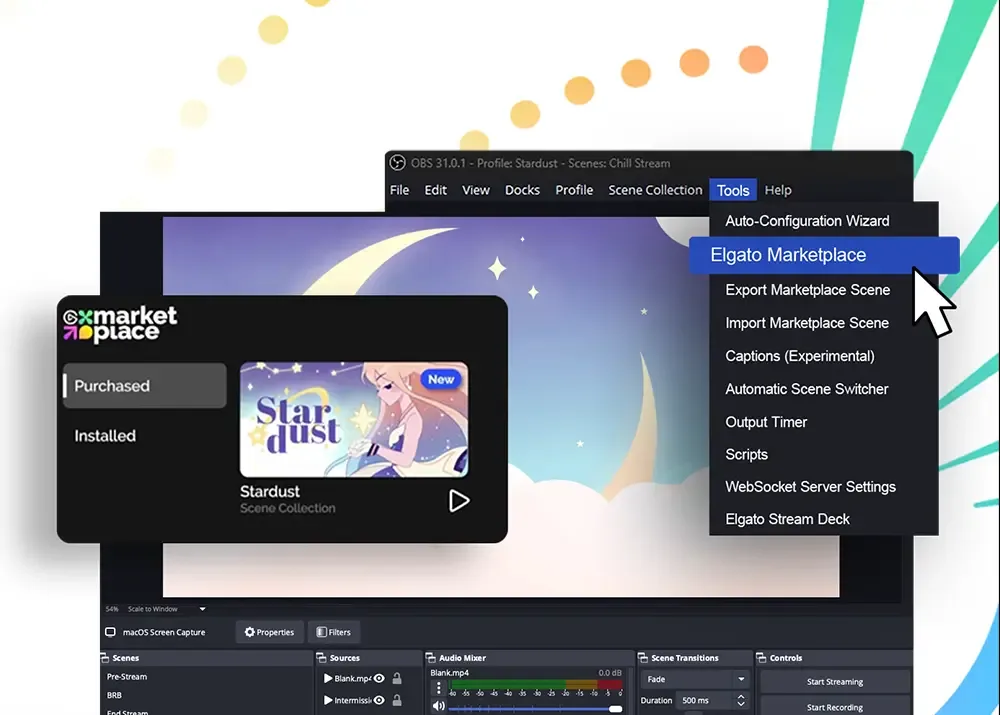Open the Stardust scene collection thumbnail
Image resolution: width=1000 pixels, height=715 pixels.
tap(354, 420)
